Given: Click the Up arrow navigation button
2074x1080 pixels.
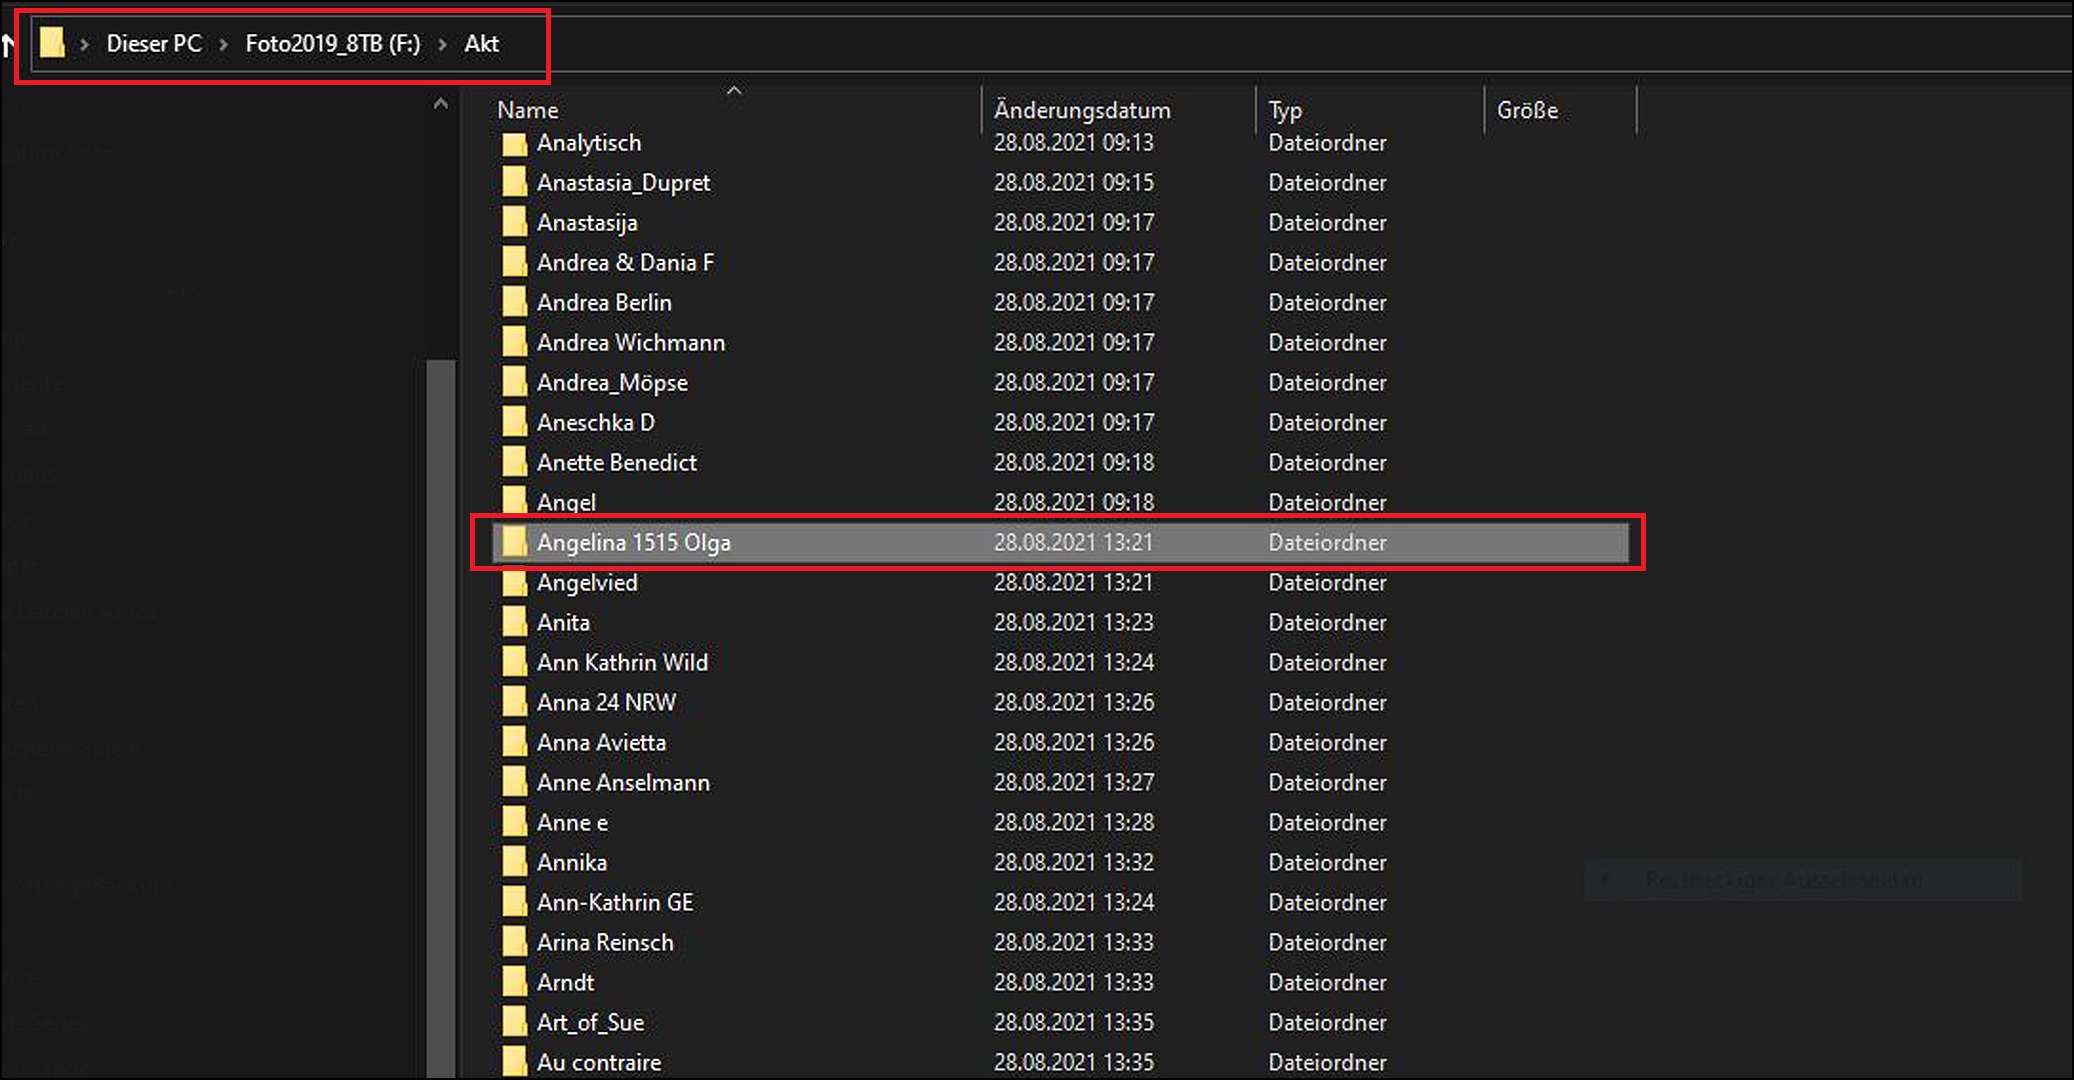Looking at the screenshot, I should click(x=7, y=44).
